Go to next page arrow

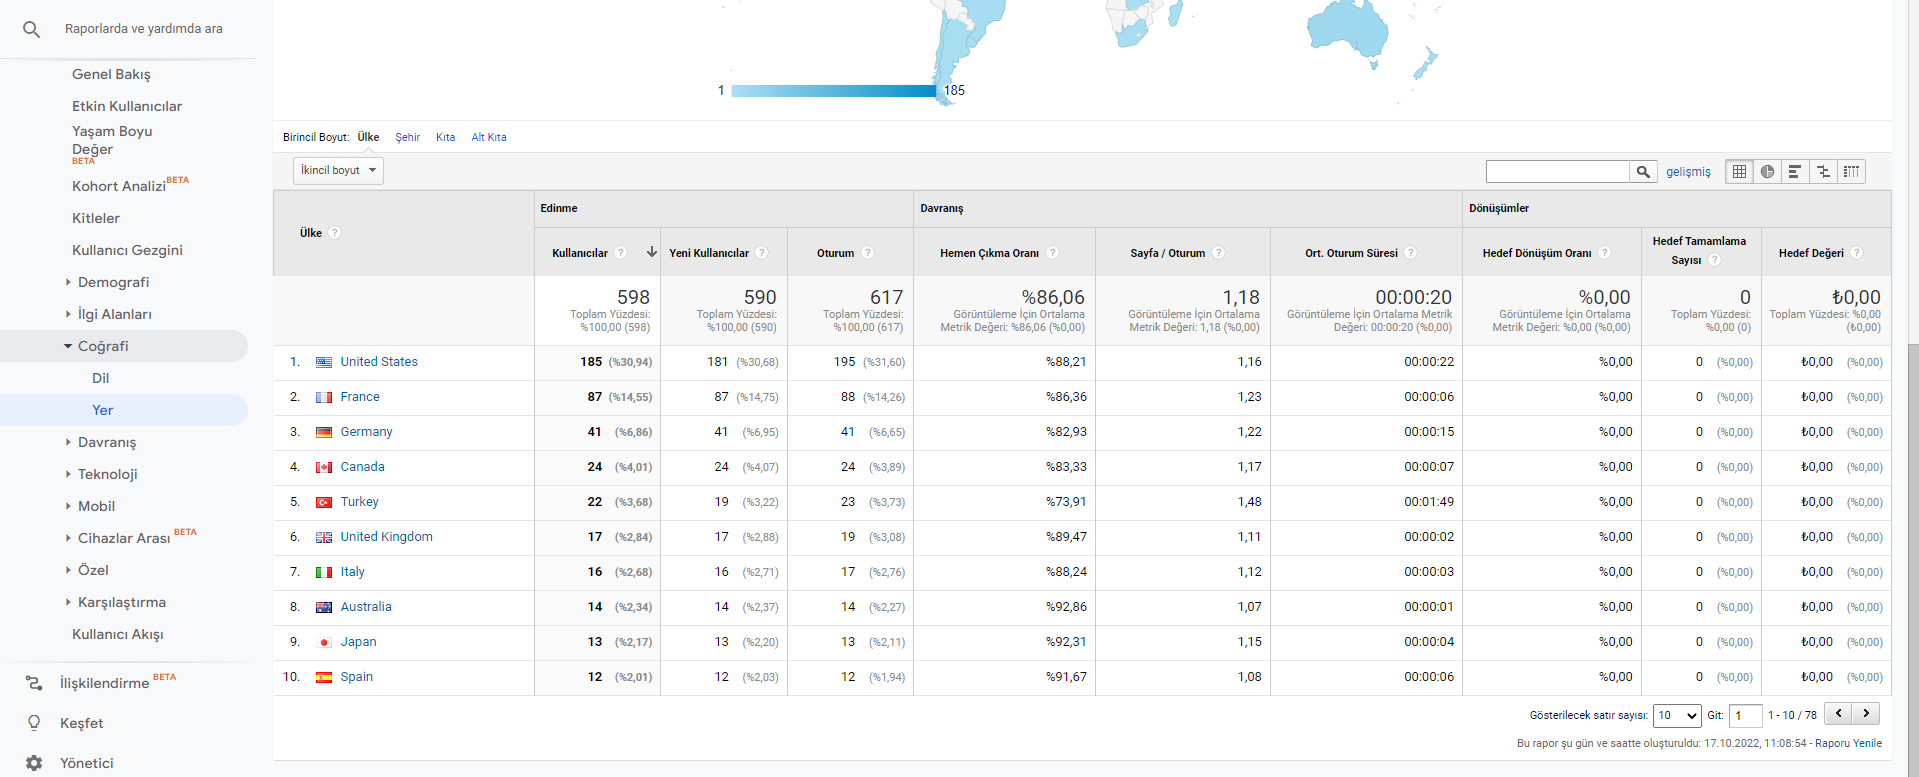1866,713
